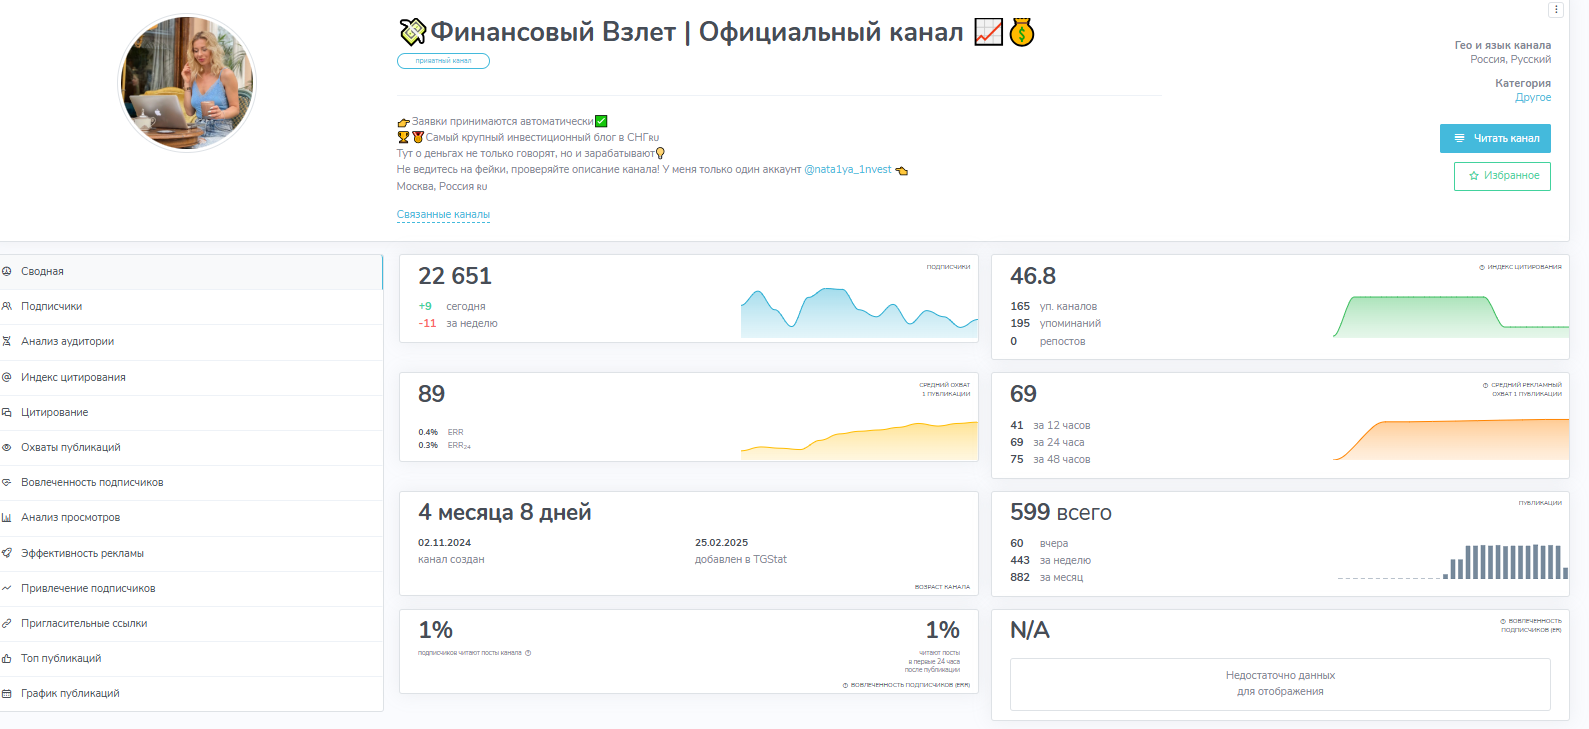Viewport: 1589px width, 729px height.
Task: Click the Вовлеченность подписчиков sidebar icon
Action: [x=7, y=482]
